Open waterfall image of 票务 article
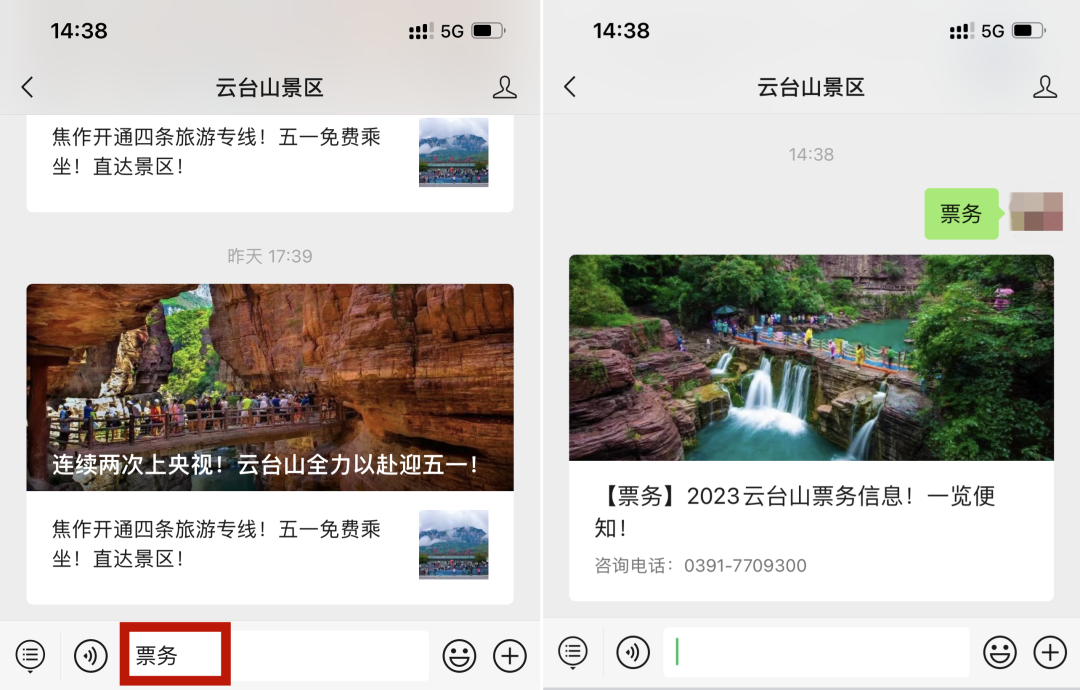The height and width of the screenshot is (690, 1080). [811, 357]
